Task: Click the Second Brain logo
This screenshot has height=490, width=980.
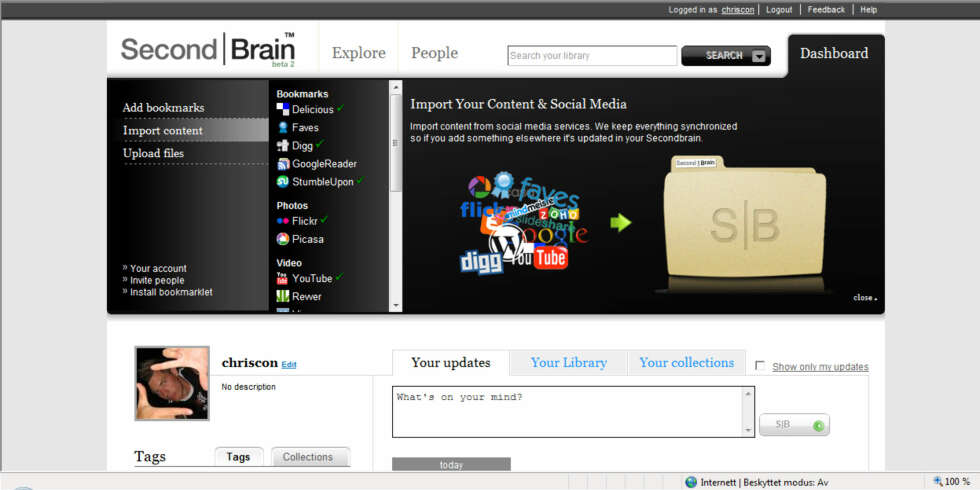Action: pos(208,49)
